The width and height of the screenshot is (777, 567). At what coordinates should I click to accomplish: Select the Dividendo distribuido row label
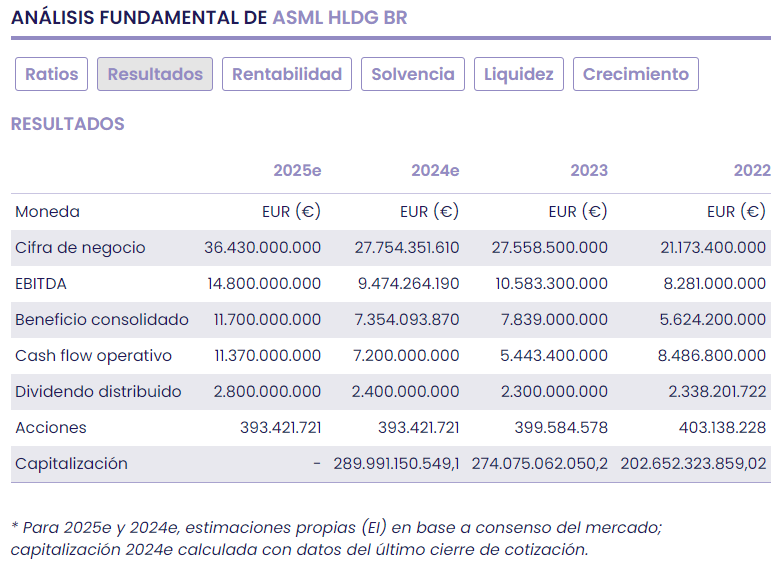98,392
